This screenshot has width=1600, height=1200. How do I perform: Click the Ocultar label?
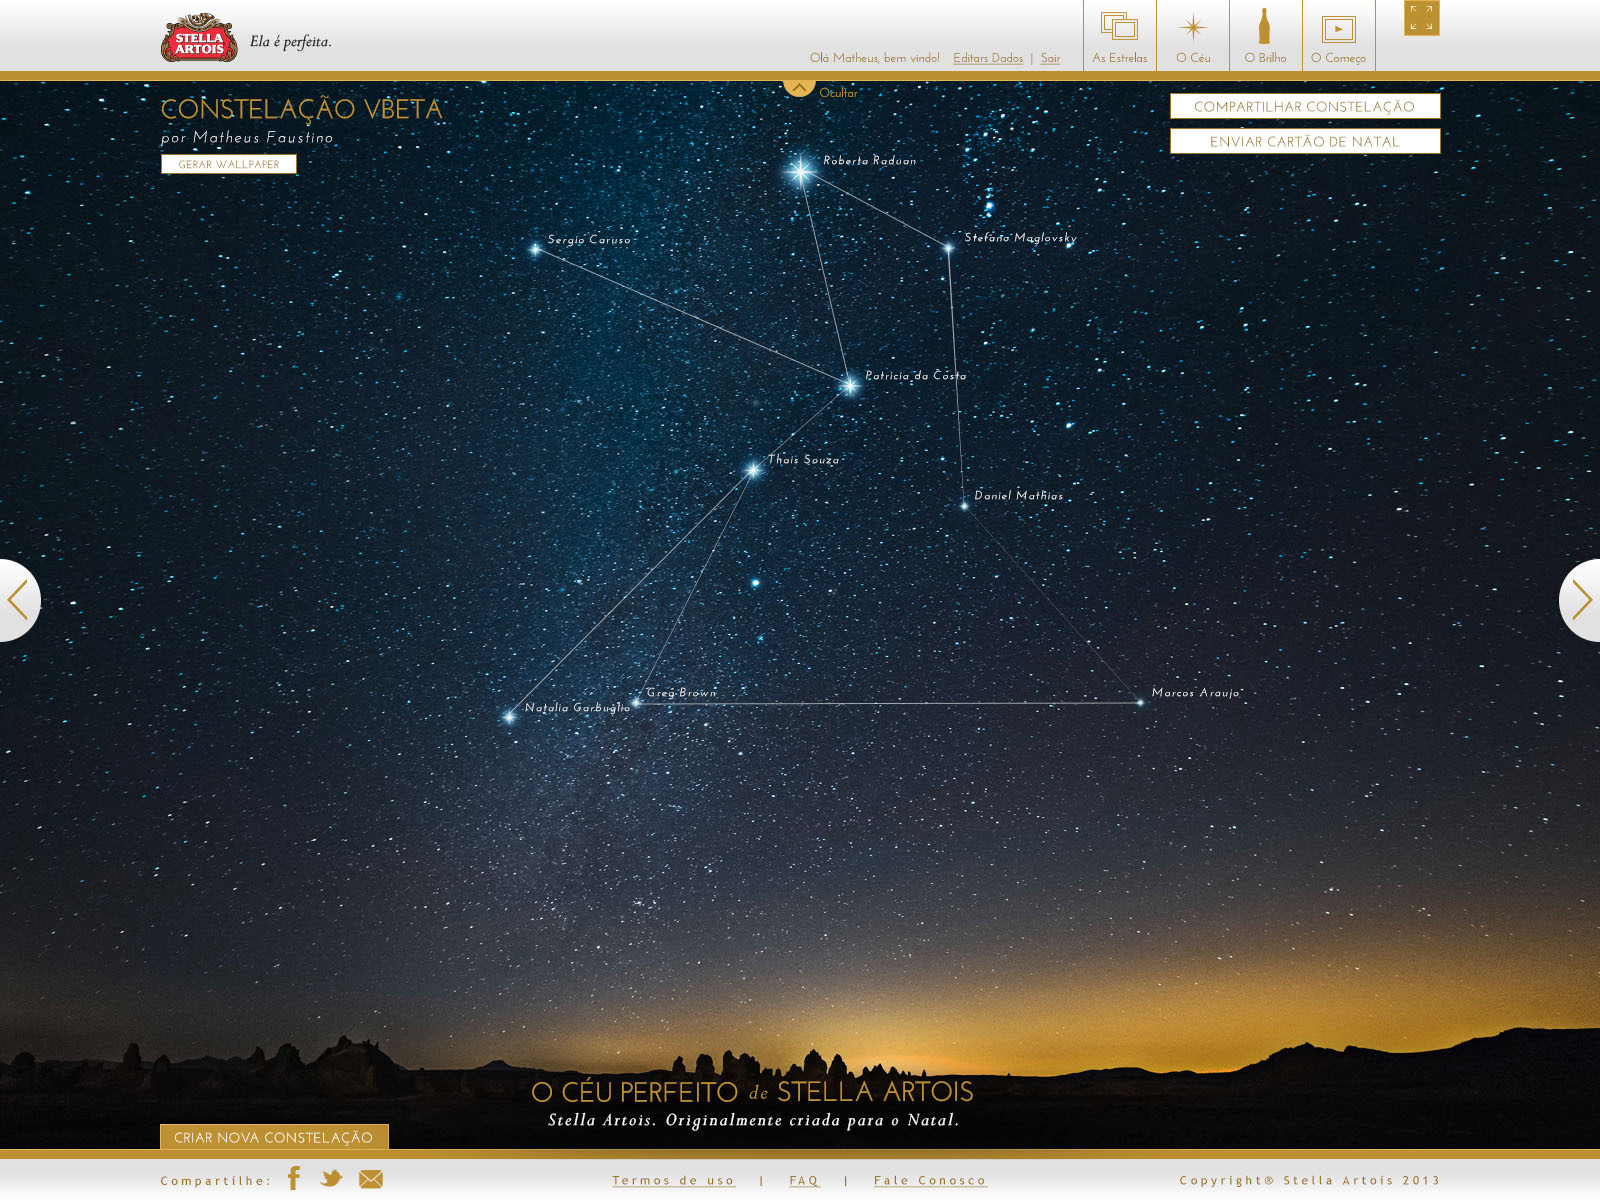[x=838, y=93]
